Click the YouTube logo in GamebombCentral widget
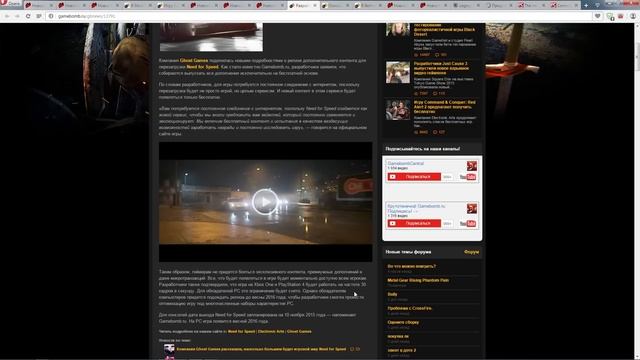The image size is (640, 360). point(468,177)
